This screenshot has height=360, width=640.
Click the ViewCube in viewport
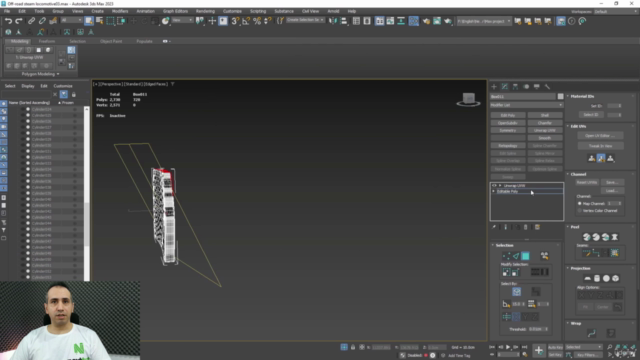click(468, 99)
